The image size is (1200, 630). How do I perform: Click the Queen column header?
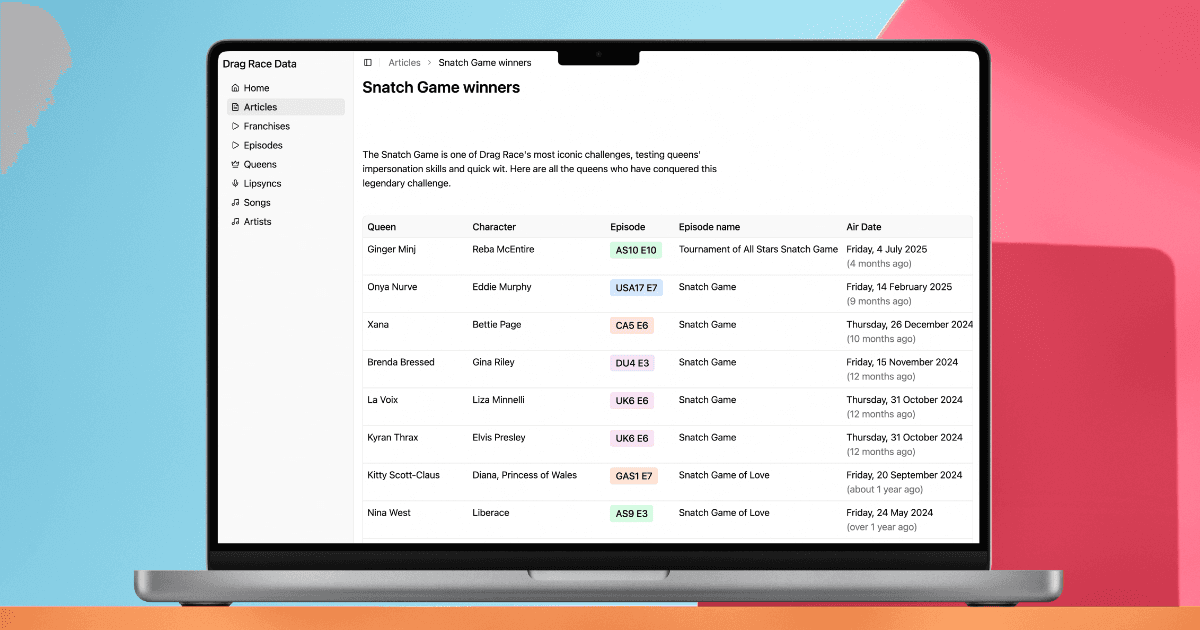pyautogui.click(x=382, y=227)
